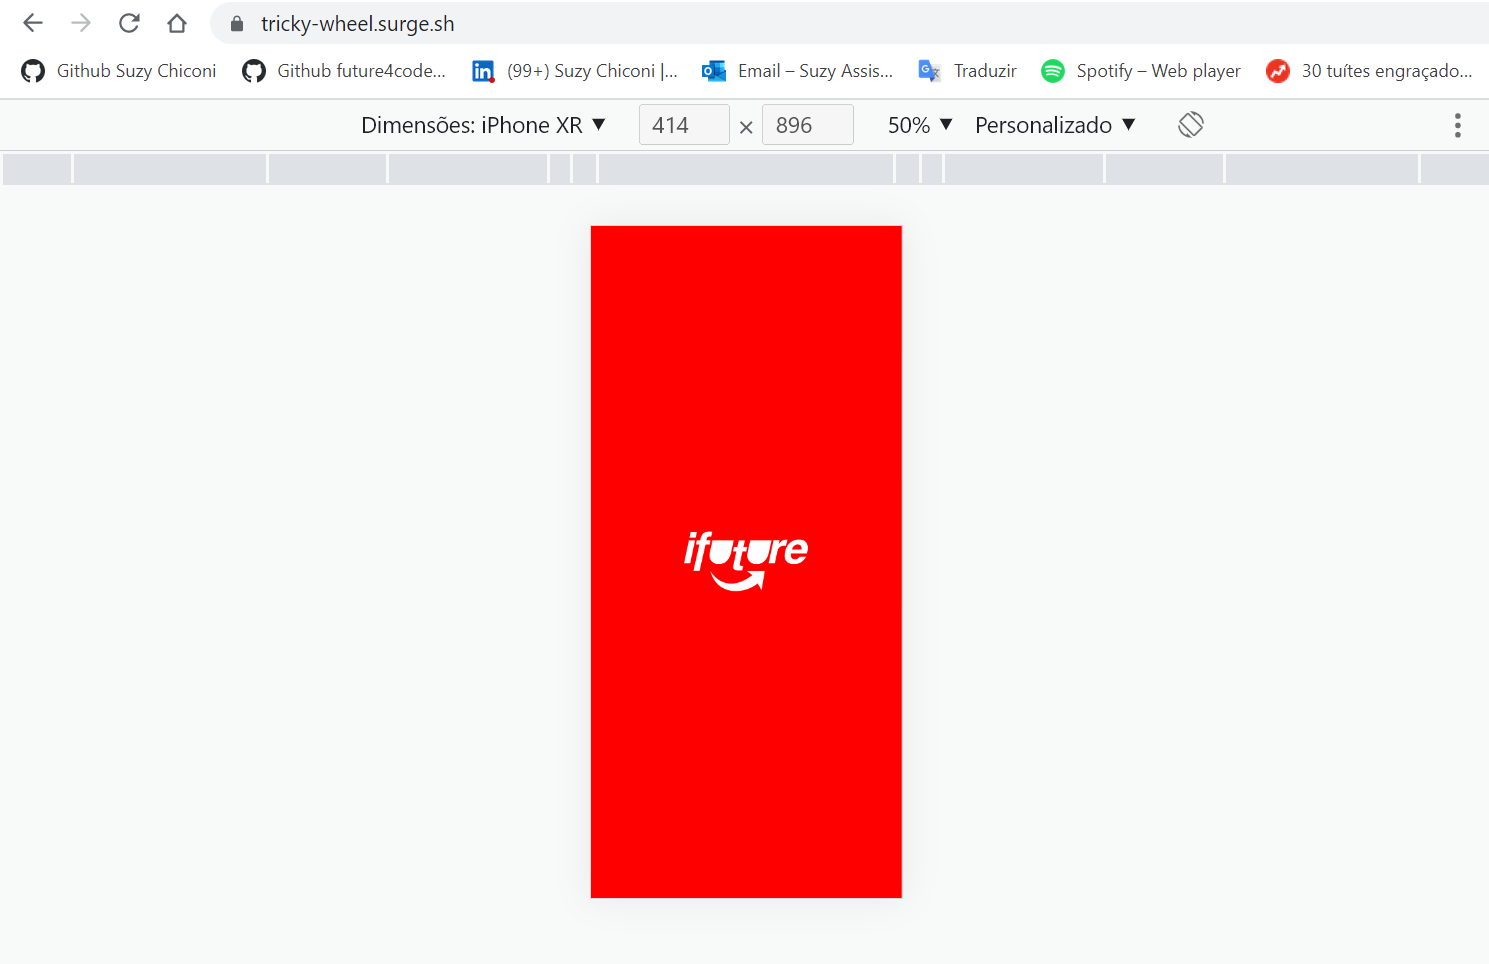The image size is (1489, 964).
Task: Open the Spotify – Web player bookmark
Action: [x=1141, y=71]
